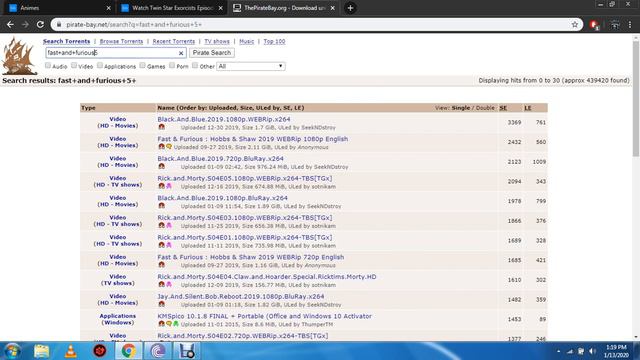Open Chrome three-dot menu
640x360 pixels.
click(x=630, y=24)
